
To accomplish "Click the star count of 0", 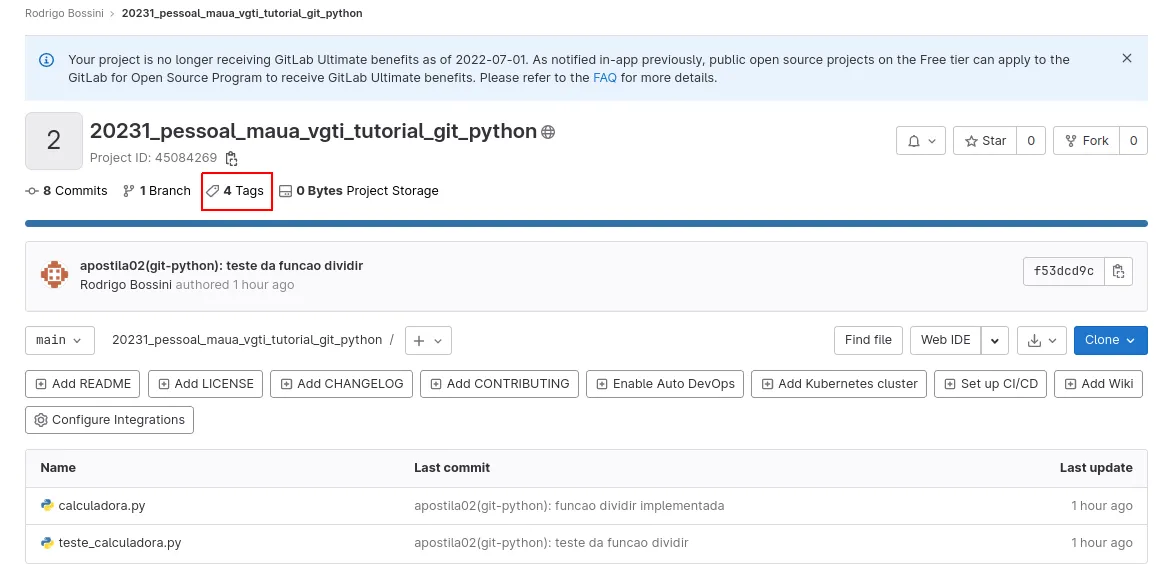I will 1031,141.
